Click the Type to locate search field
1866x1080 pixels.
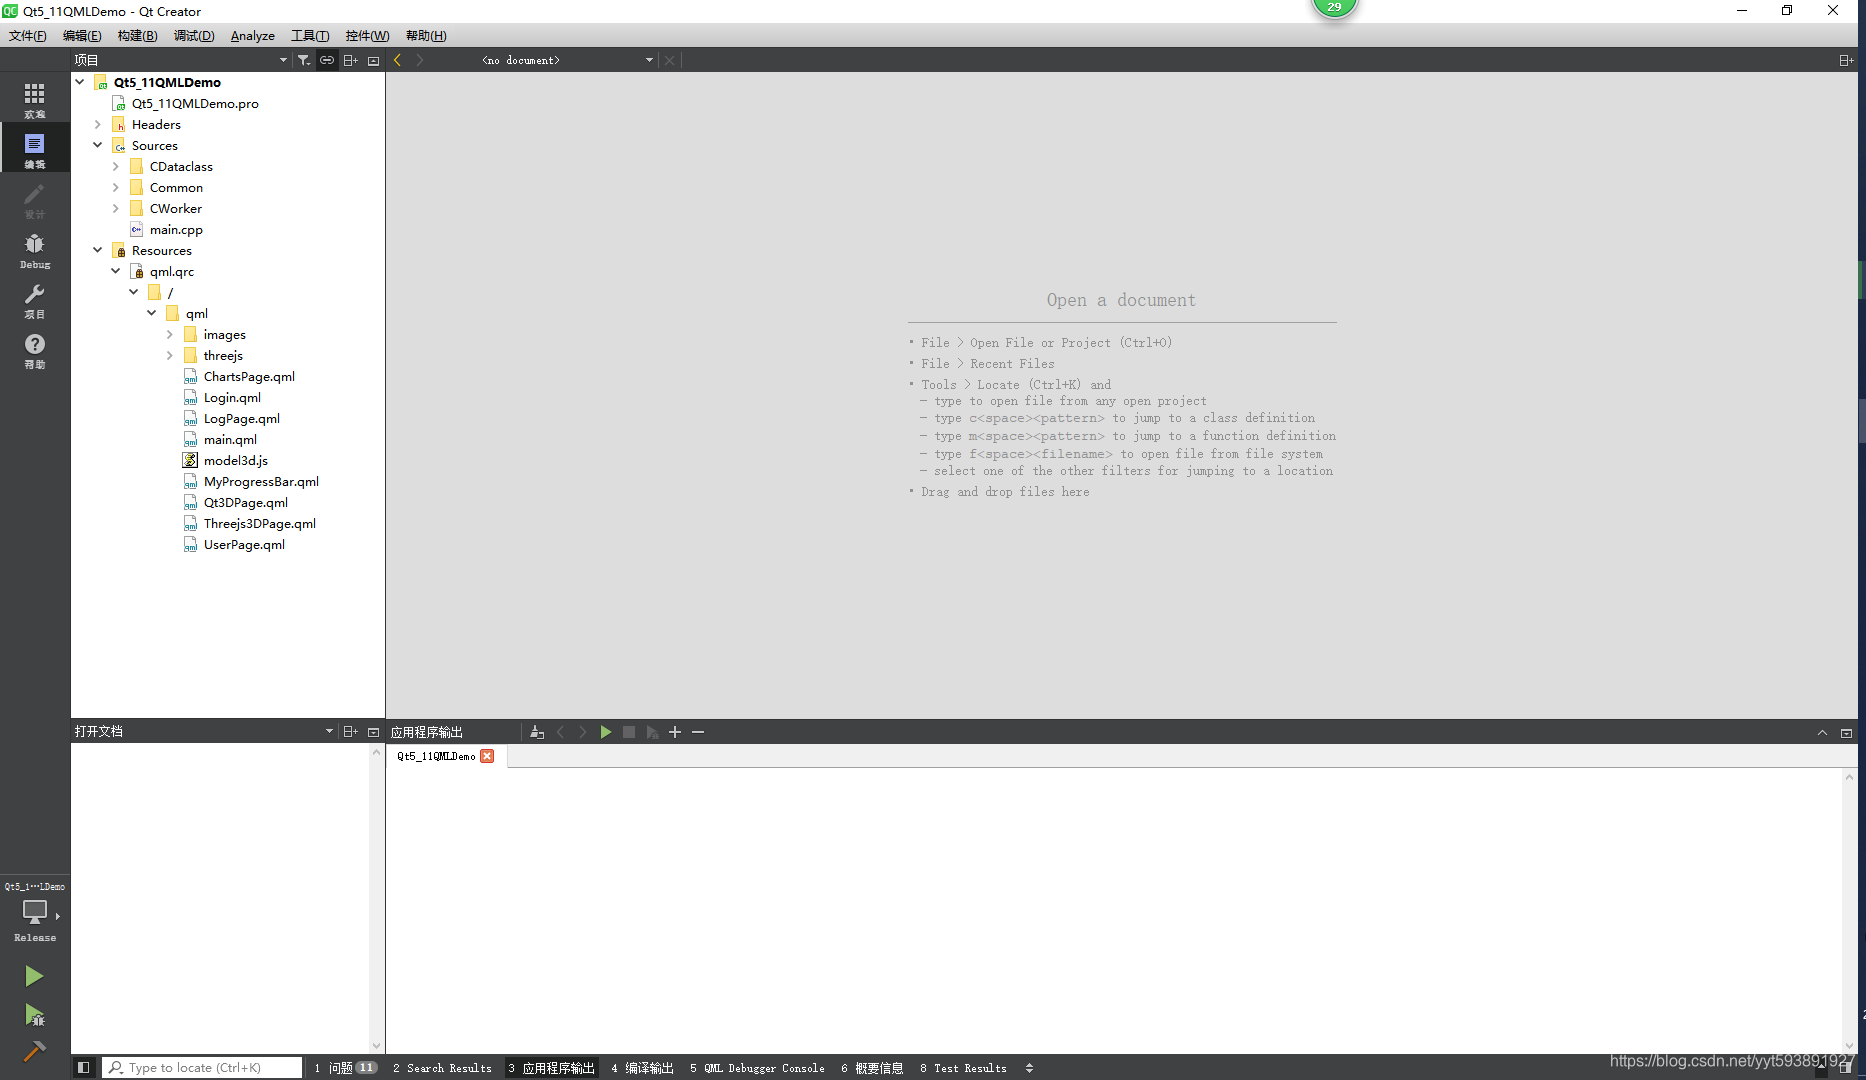click(x=202, y=1068)
